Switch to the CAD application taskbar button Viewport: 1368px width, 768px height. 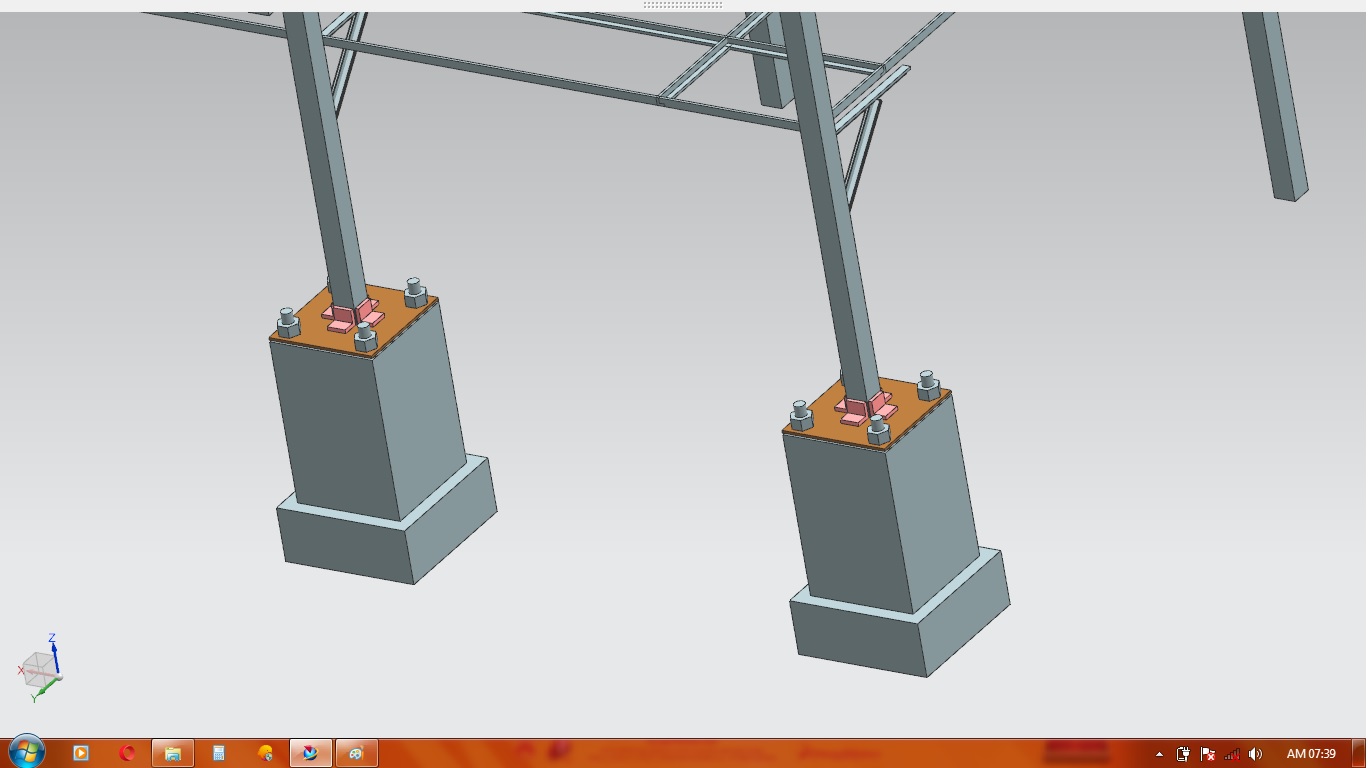click(310, 753)
